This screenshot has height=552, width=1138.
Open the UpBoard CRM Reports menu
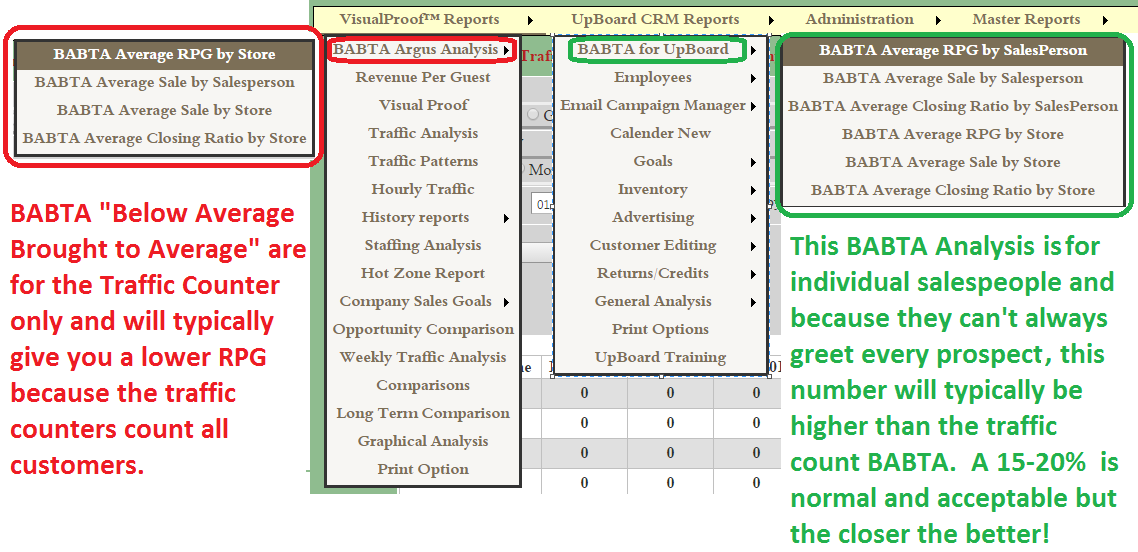(655, 20)
